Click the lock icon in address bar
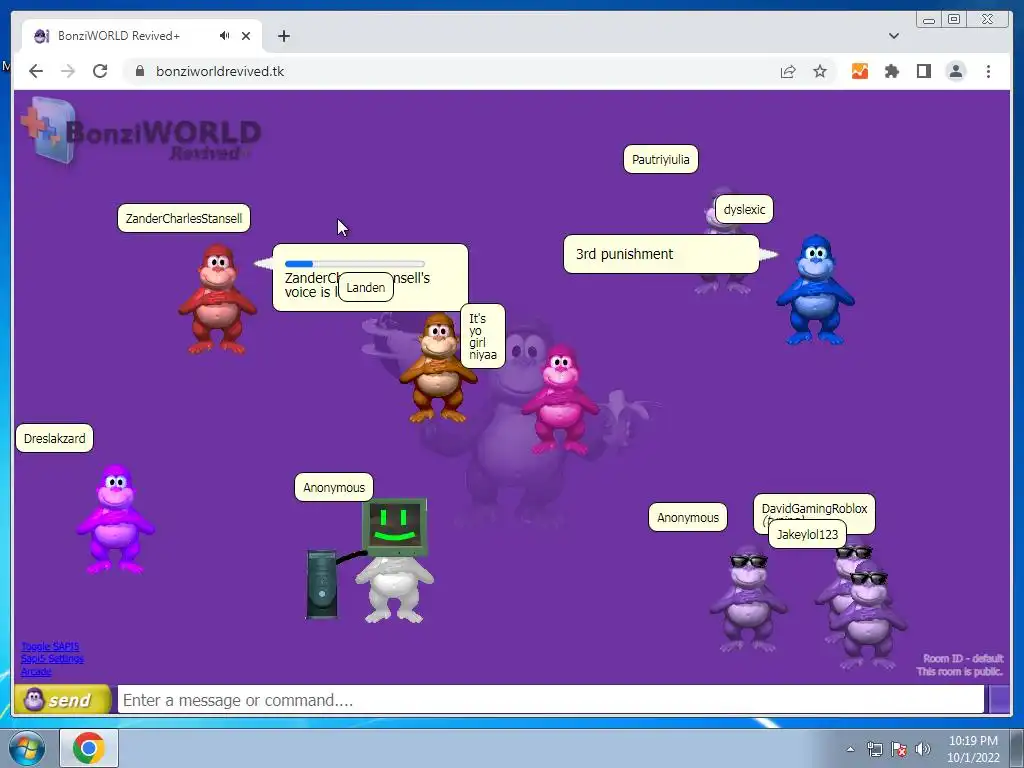Viewport: 1024px width, 768px height. click(140, 71)
